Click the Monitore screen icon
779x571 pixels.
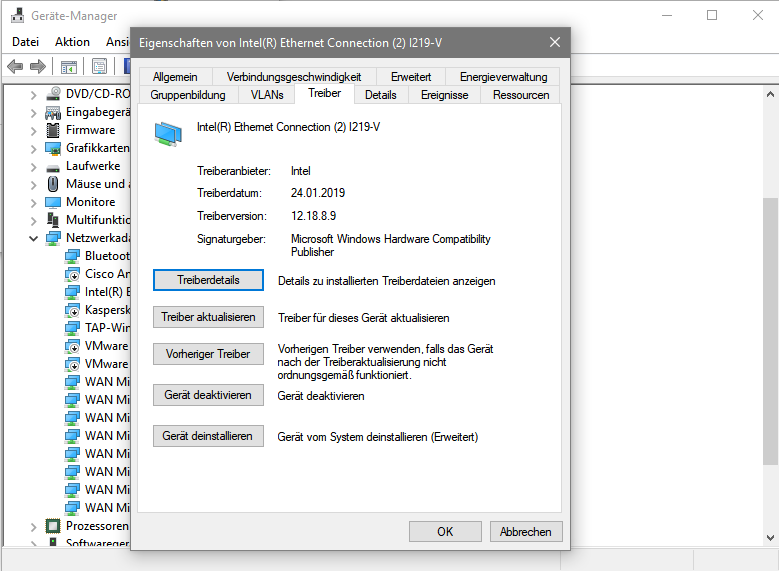point(53,202)
